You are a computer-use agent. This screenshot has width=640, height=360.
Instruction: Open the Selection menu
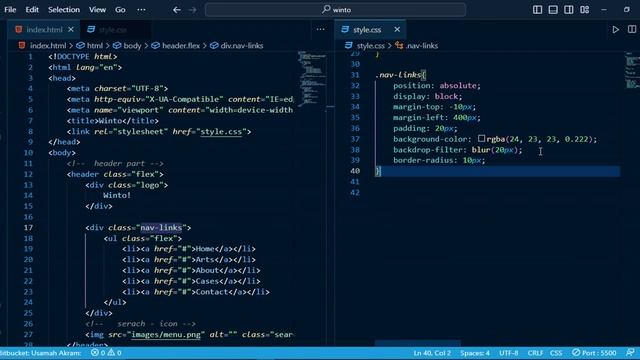point(64,9)
